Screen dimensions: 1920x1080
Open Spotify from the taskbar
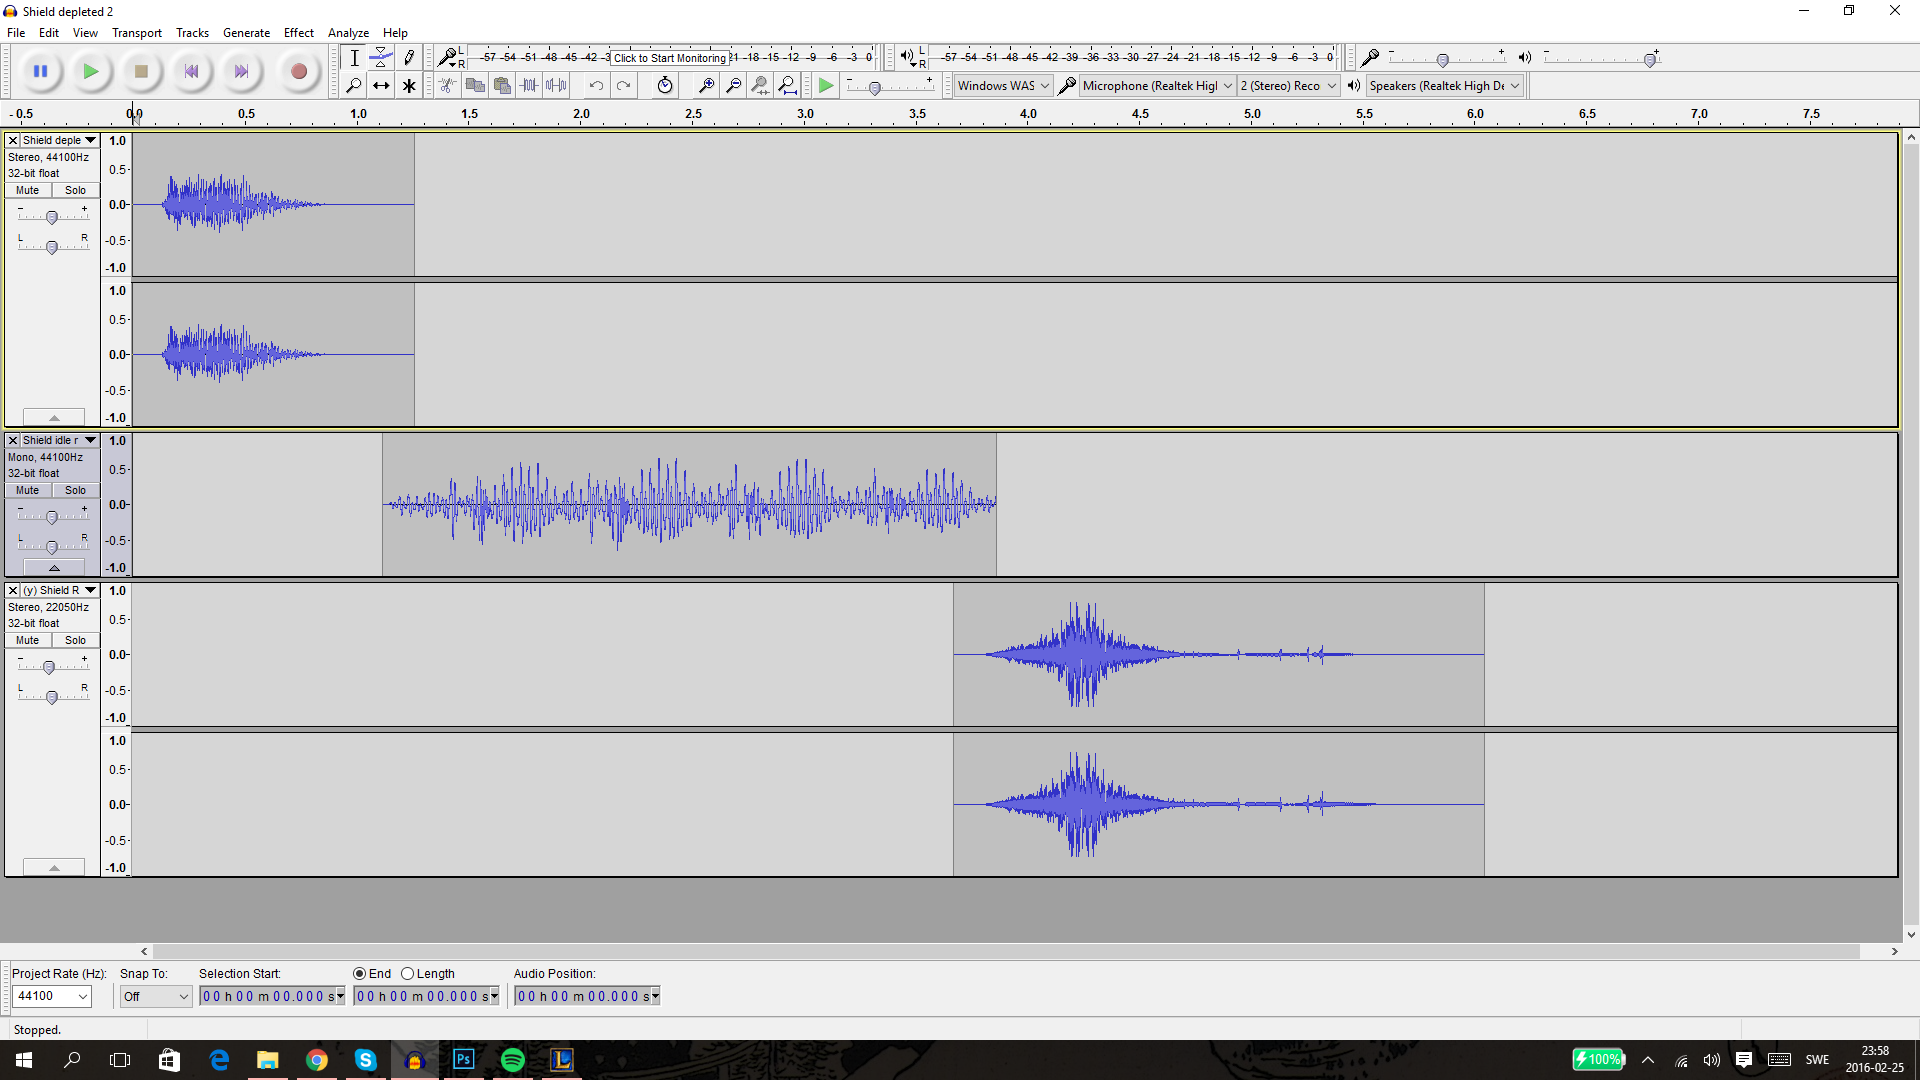coord(513,1060)
